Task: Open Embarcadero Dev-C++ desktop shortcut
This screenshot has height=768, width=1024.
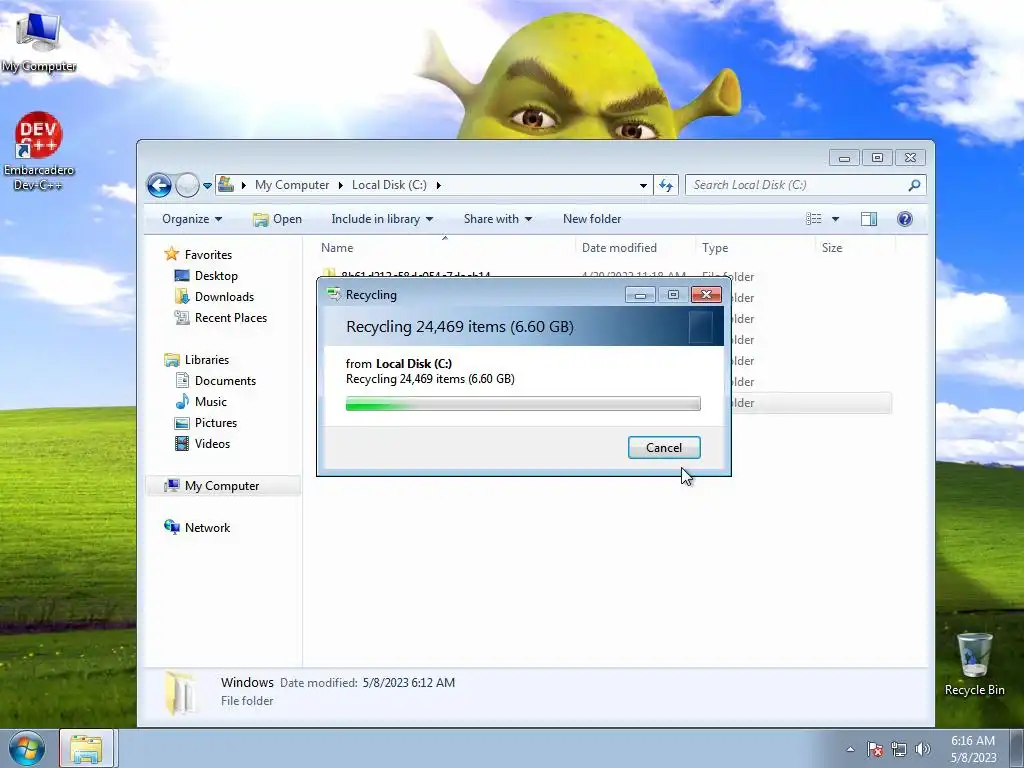Action: (39, 152)
